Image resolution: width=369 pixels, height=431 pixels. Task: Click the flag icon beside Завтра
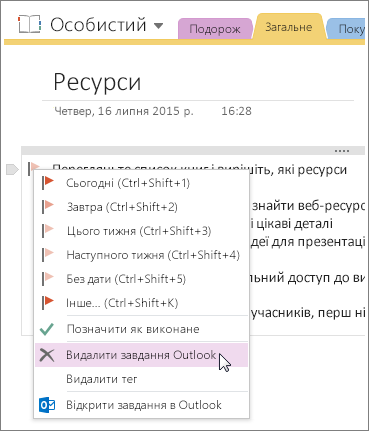48,207
